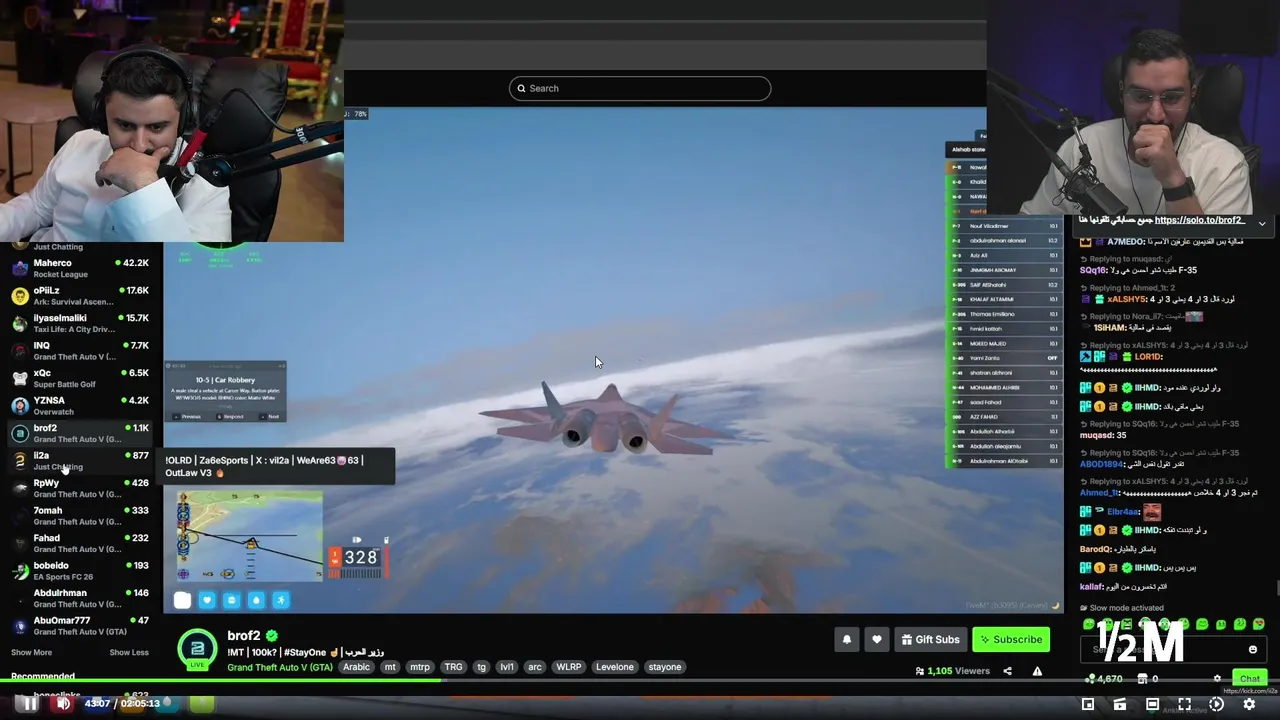
Task: Click username kallaf in chat
Action: [x=1092, y=587]
